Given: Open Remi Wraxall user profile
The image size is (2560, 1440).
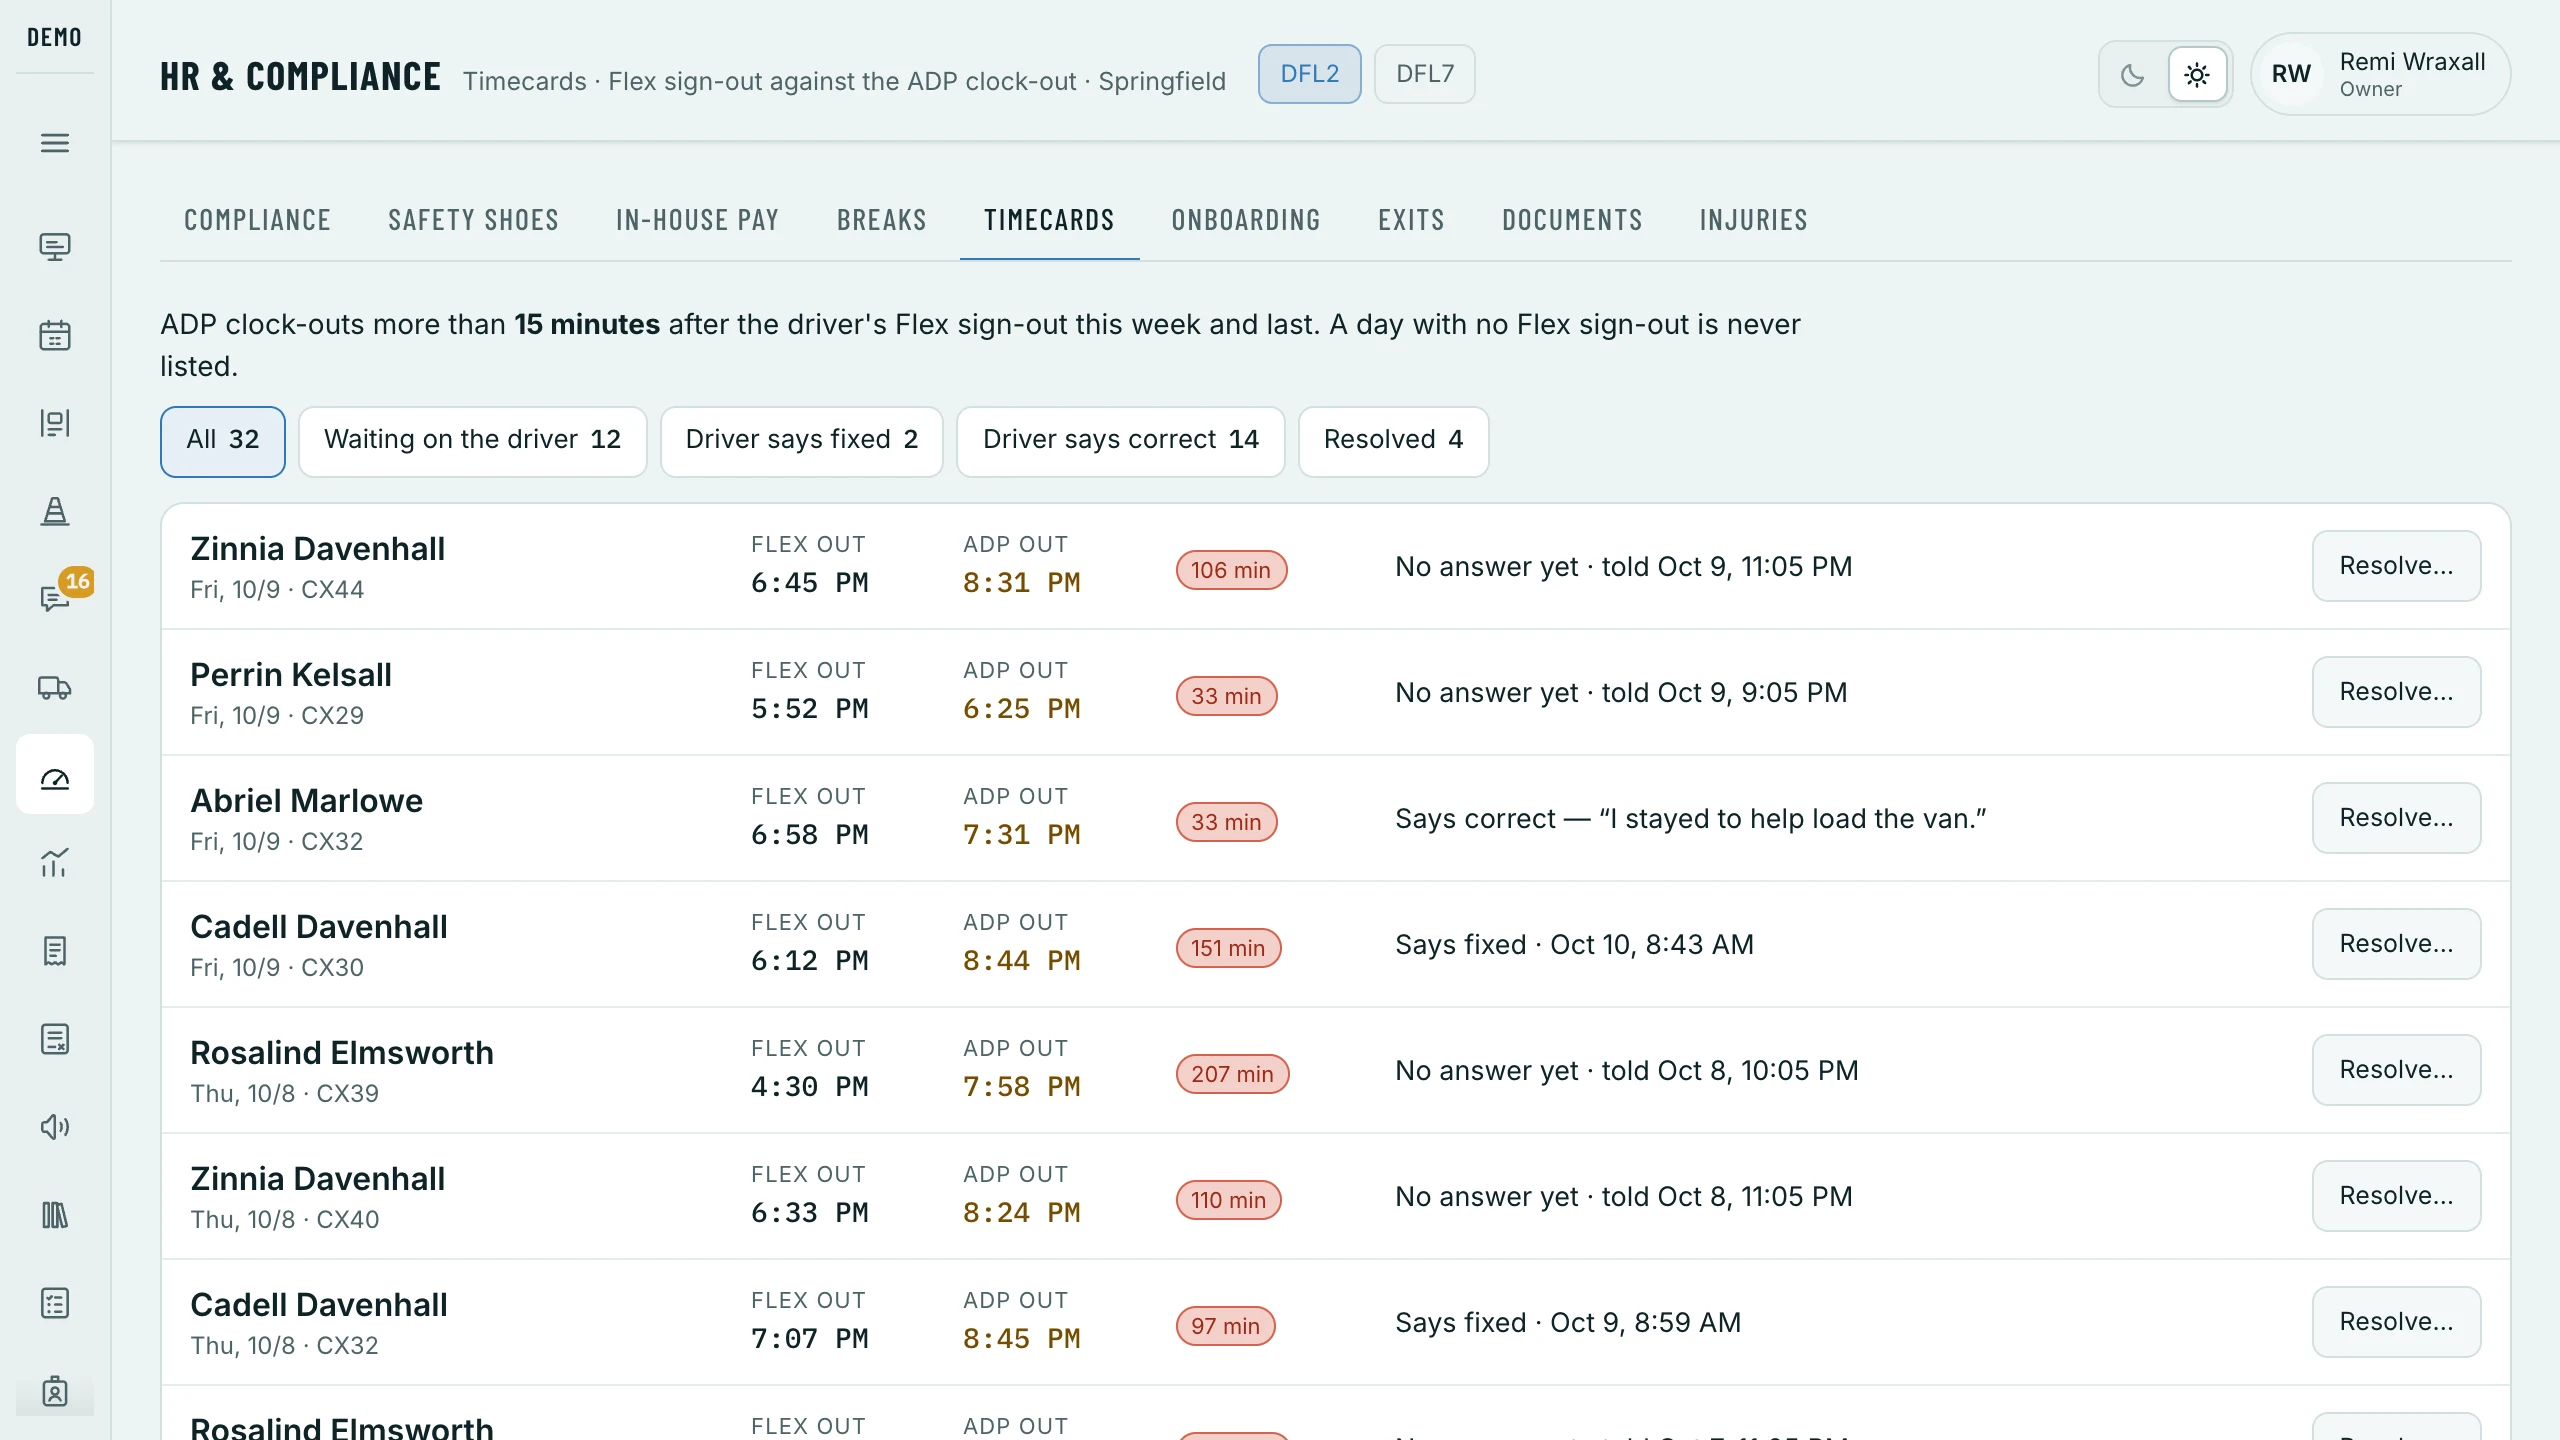Looking at the screenshot, I should click(2380, 74).
